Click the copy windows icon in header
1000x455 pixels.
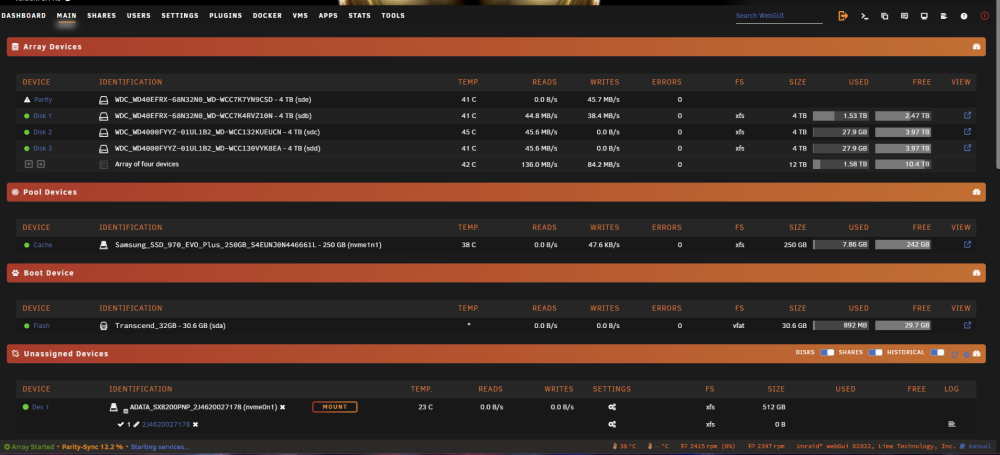[x=885, y=16]
